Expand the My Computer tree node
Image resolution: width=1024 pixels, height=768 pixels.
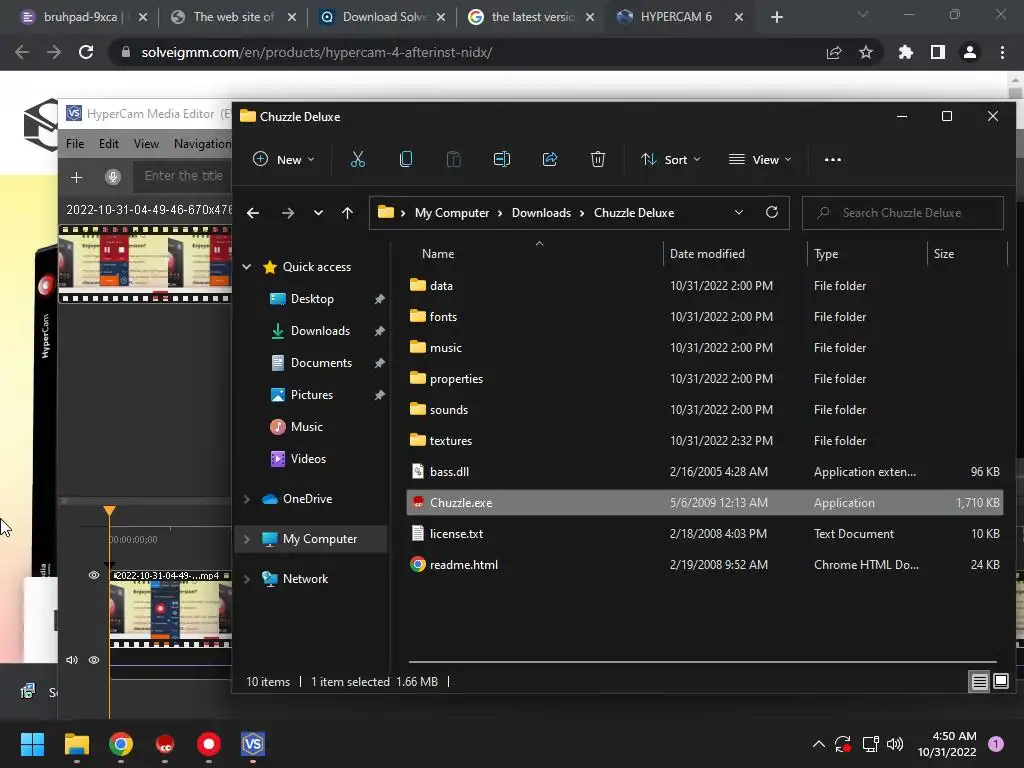[247, 539]
